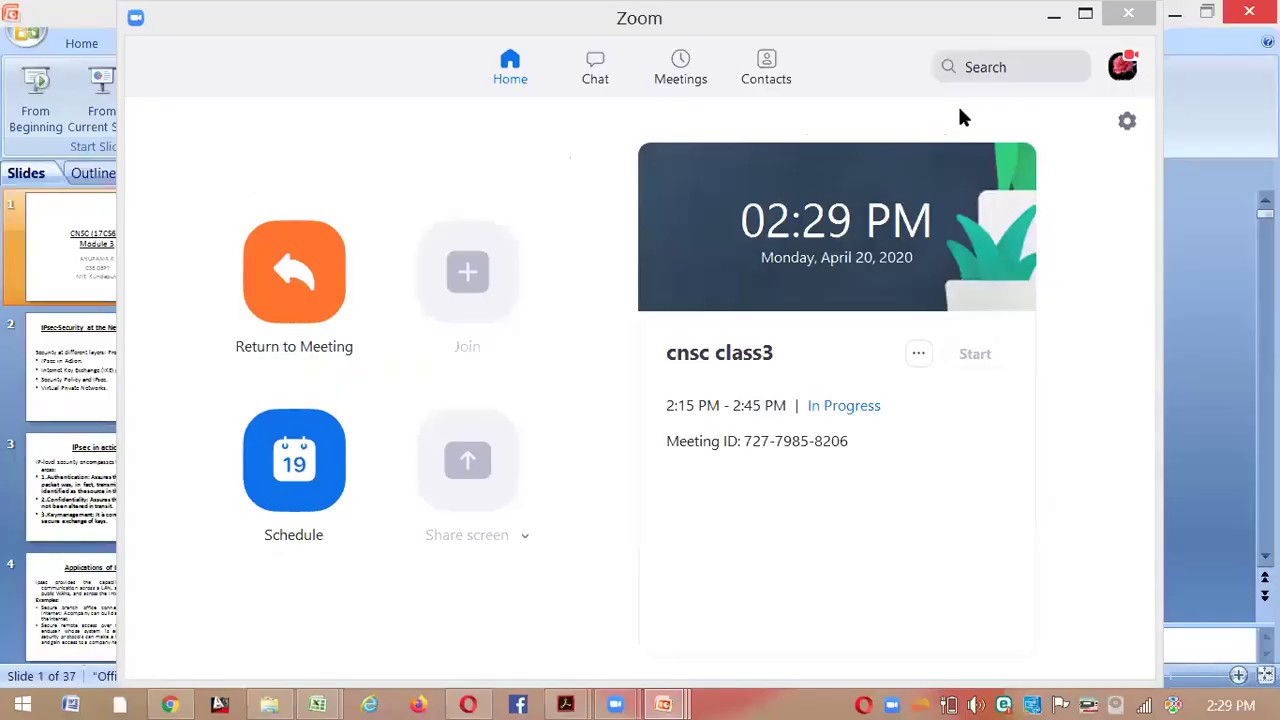1280x720 pixels.
Task: Switch to the Chat tab in Zoom
Action: (595, 67)
